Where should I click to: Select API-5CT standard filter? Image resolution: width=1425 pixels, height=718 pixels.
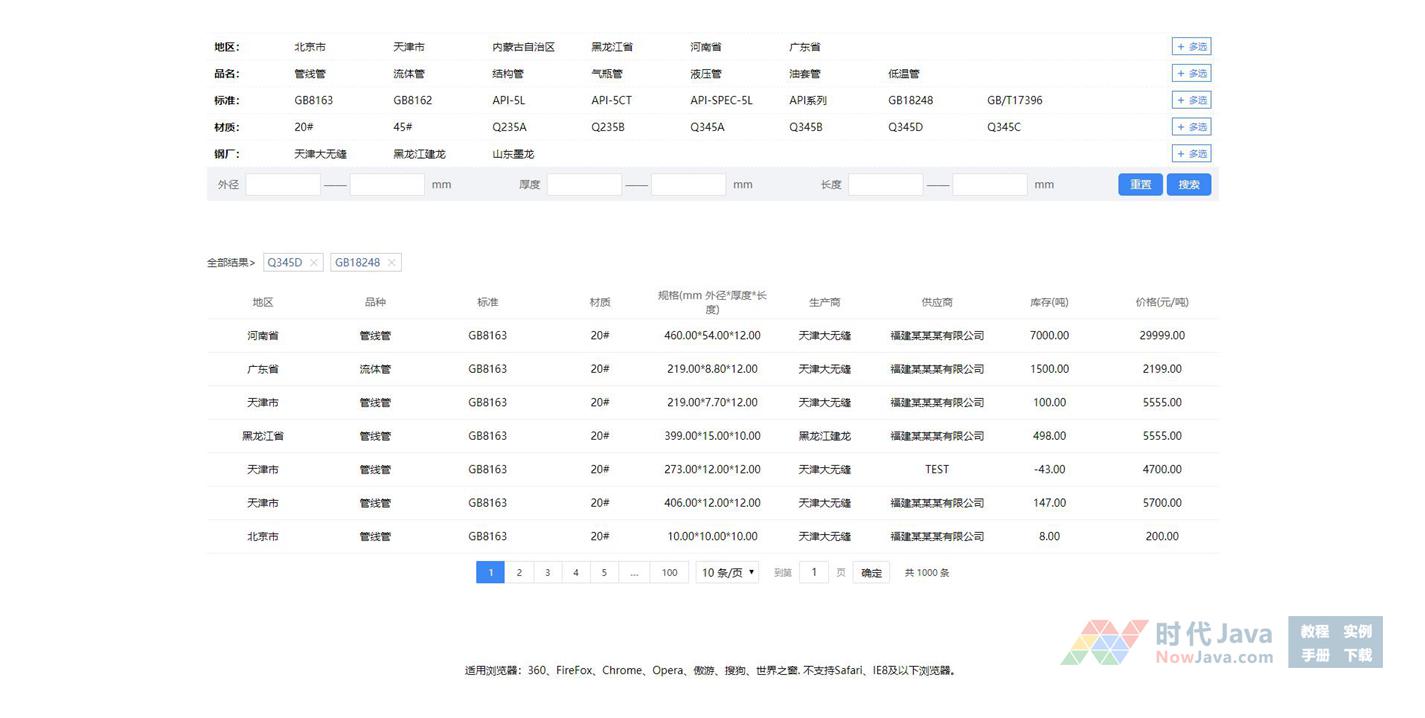click(x=611, y=100)
